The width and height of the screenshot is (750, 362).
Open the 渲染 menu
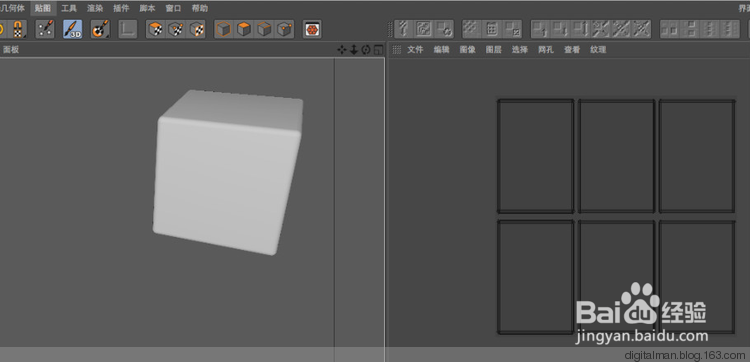tap(95, 9)
